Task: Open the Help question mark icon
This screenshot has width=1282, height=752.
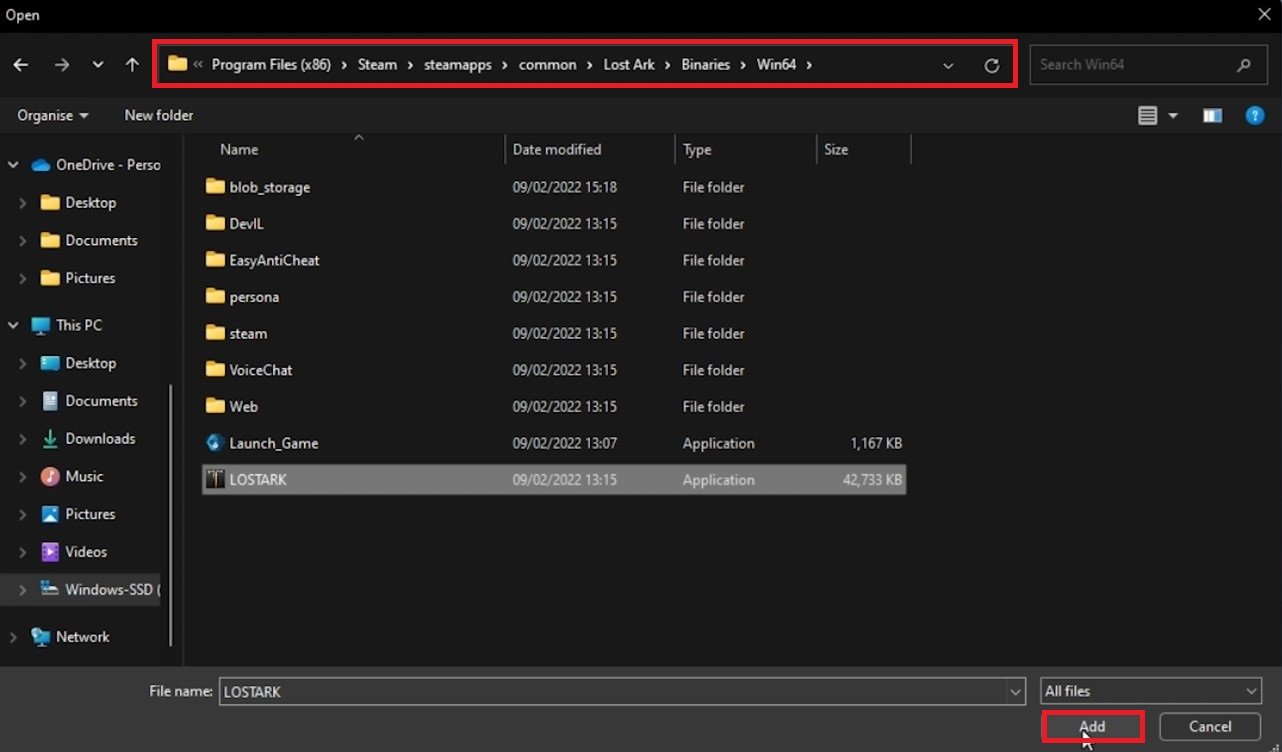Action: click(1254, 116)
